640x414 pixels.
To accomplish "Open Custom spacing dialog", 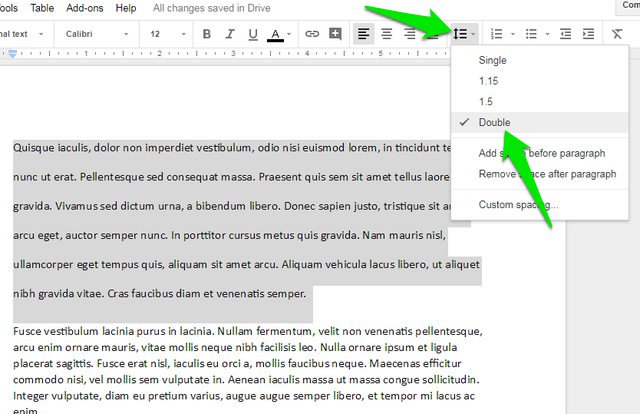I will pyautogui.click(x=539, y=205).
